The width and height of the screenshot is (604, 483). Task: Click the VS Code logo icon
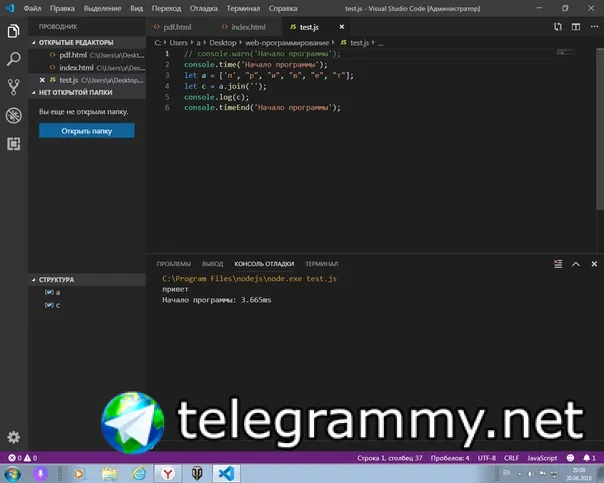tap(10, 8)
